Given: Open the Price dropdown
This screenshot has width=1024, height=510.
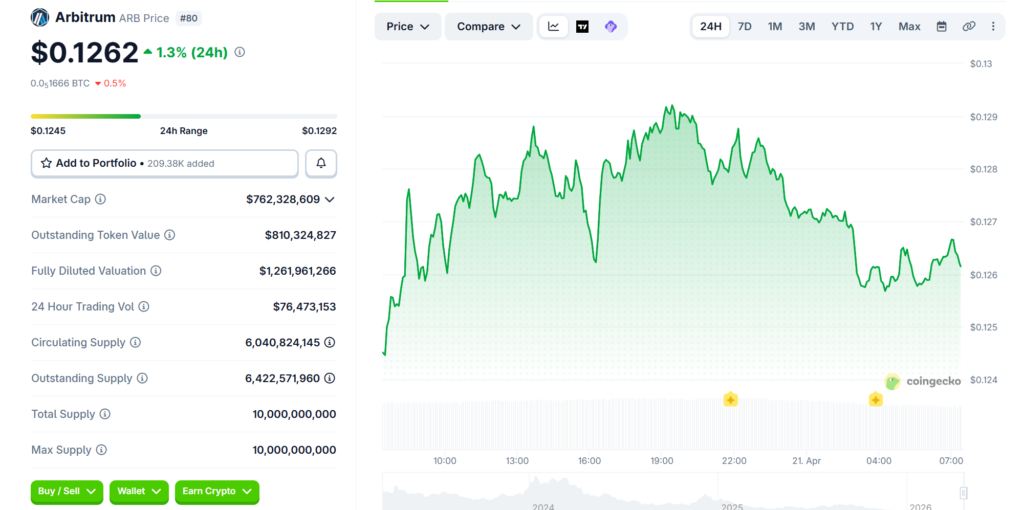Looking at the screenshot, I should point(407,27).
